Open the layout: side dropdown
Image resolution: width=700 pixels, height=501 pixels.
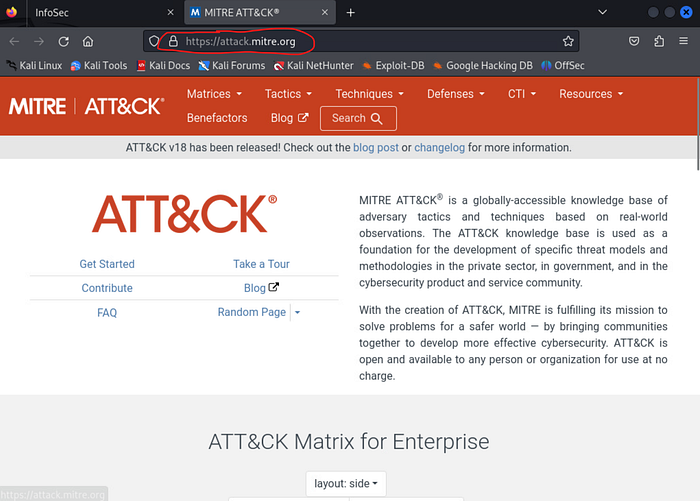click(x=346, y=484)
